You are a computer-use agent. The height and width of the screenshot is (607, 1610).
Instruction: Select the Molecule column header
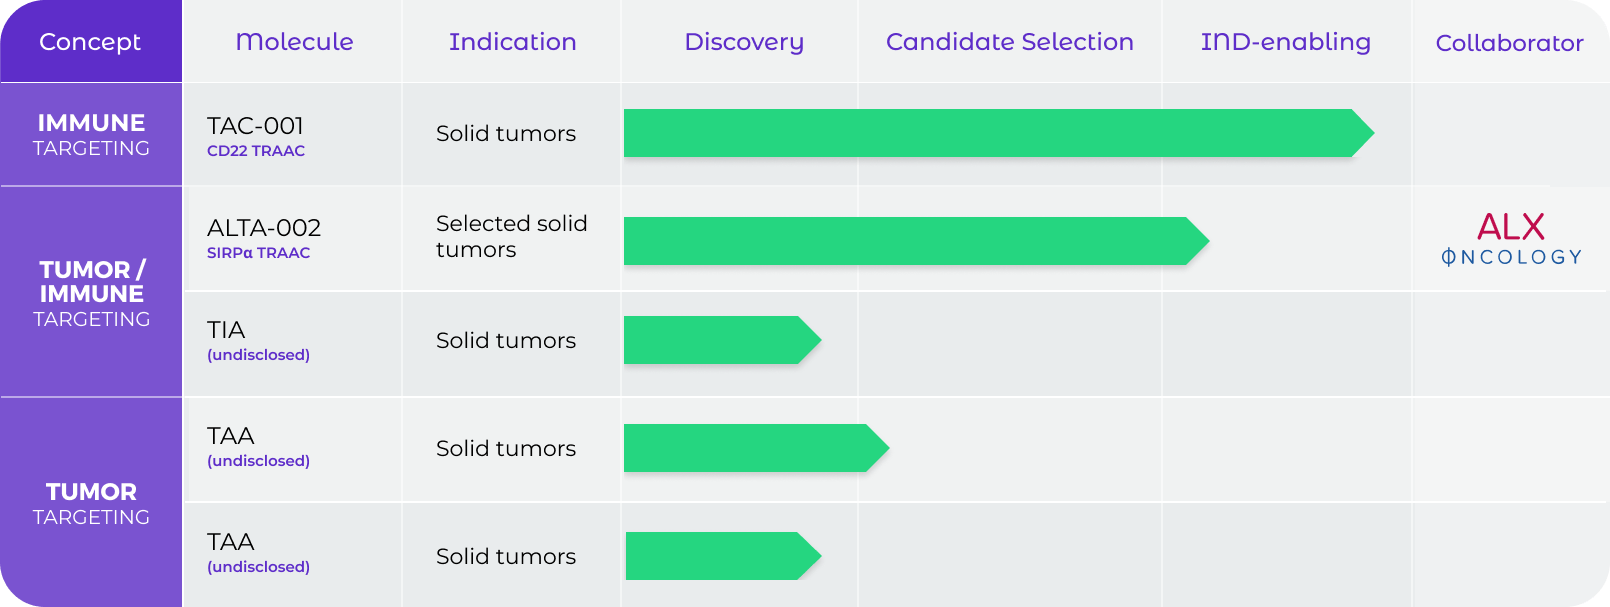pos(294,42)
